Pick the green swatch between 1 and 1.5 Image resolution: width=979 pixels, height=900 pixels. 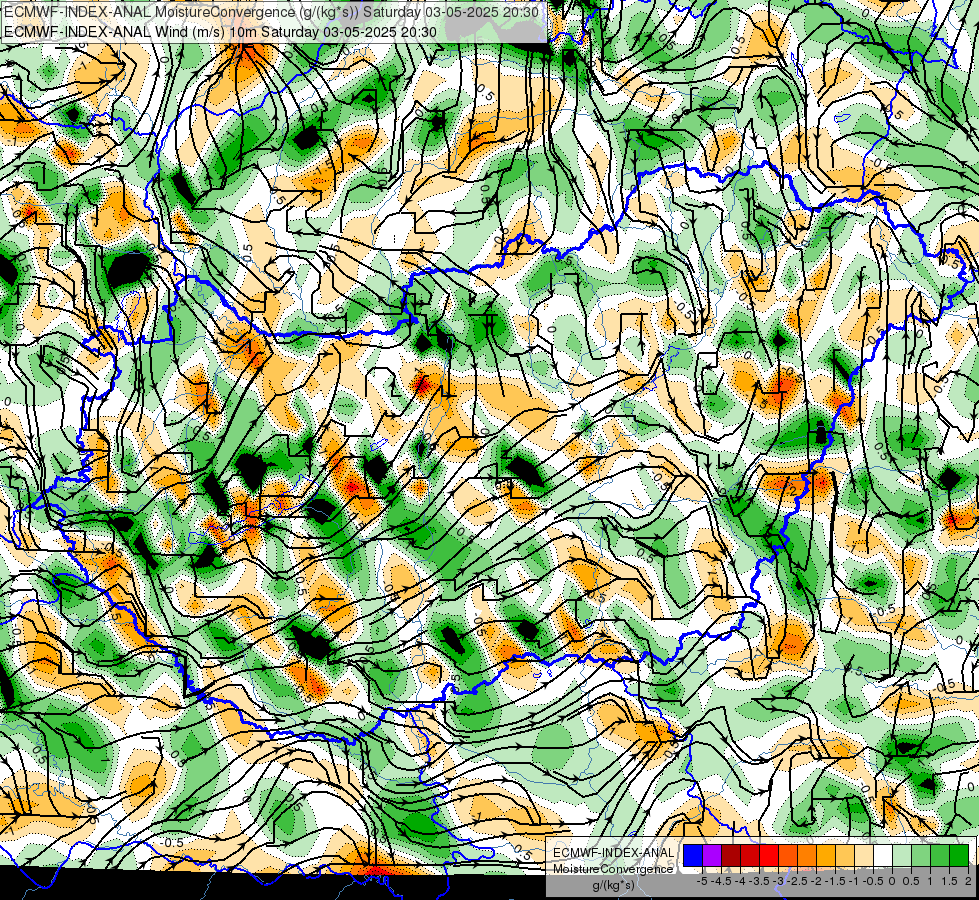tap(940, 856)
